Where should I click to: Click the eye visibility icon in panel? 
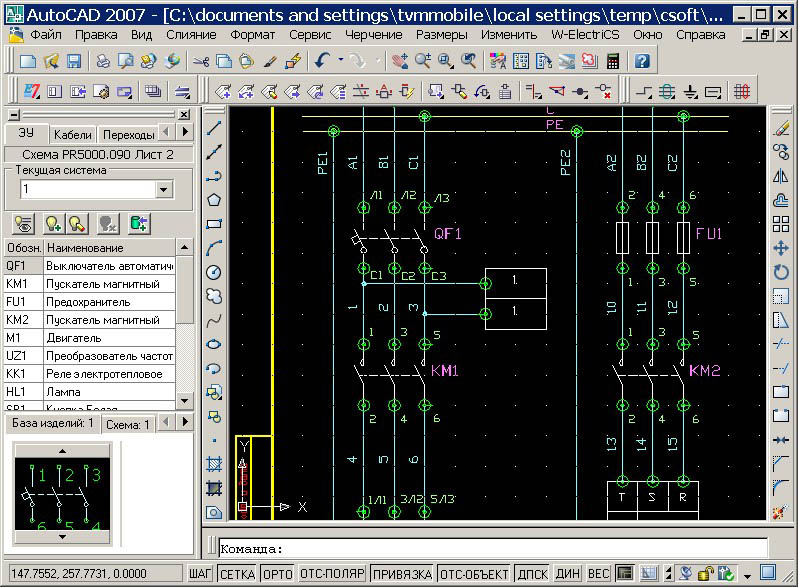(x=24, y=224)
